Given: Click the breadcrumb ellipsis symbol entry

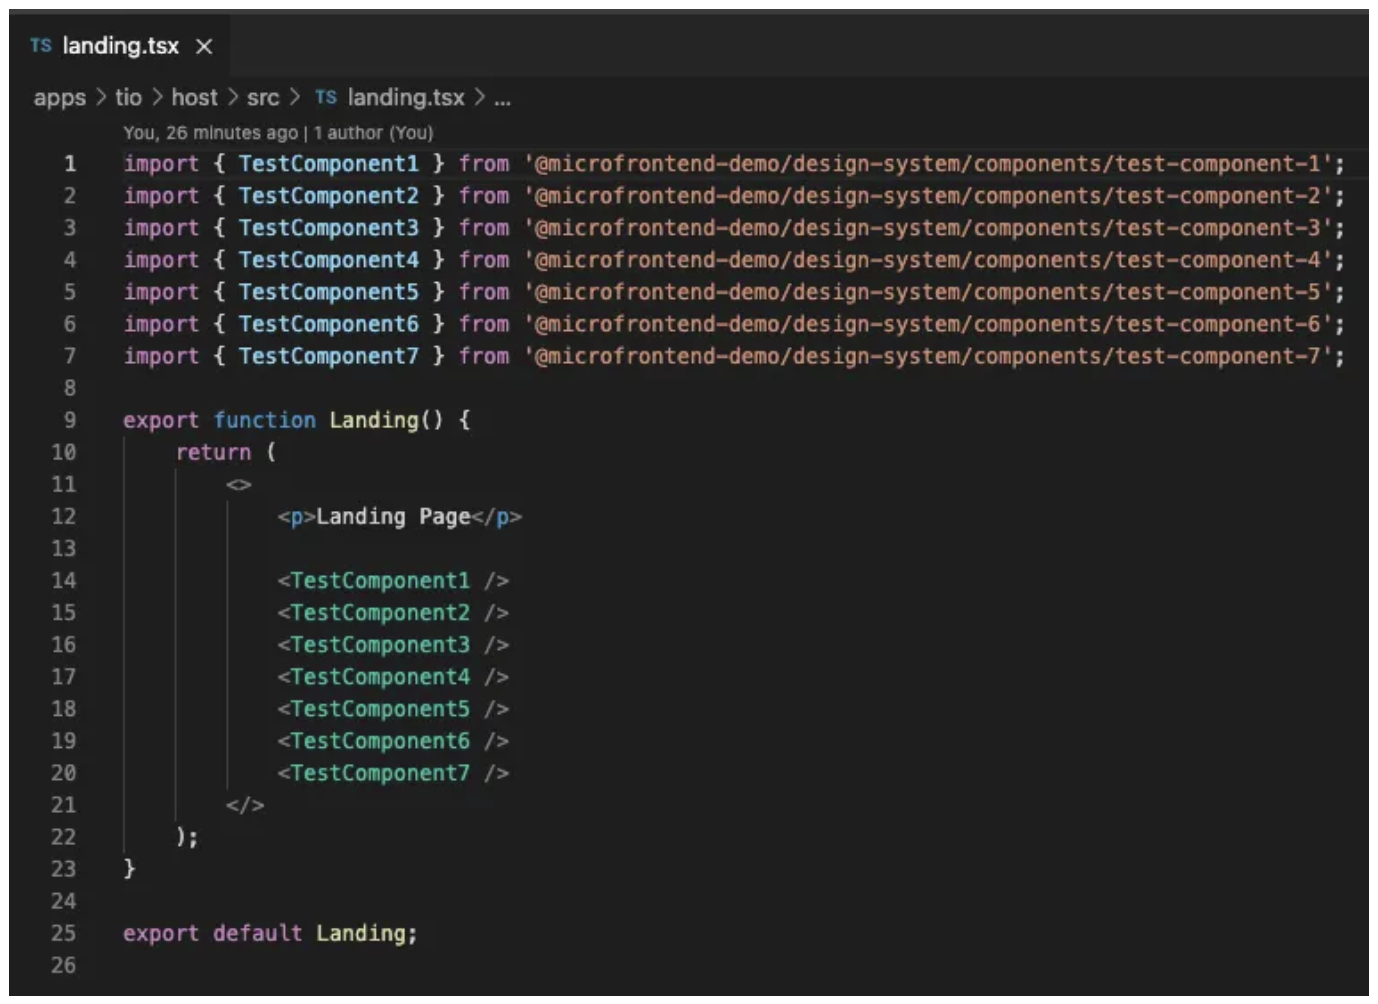Looking at the screenshot, I should coord(502,98).
